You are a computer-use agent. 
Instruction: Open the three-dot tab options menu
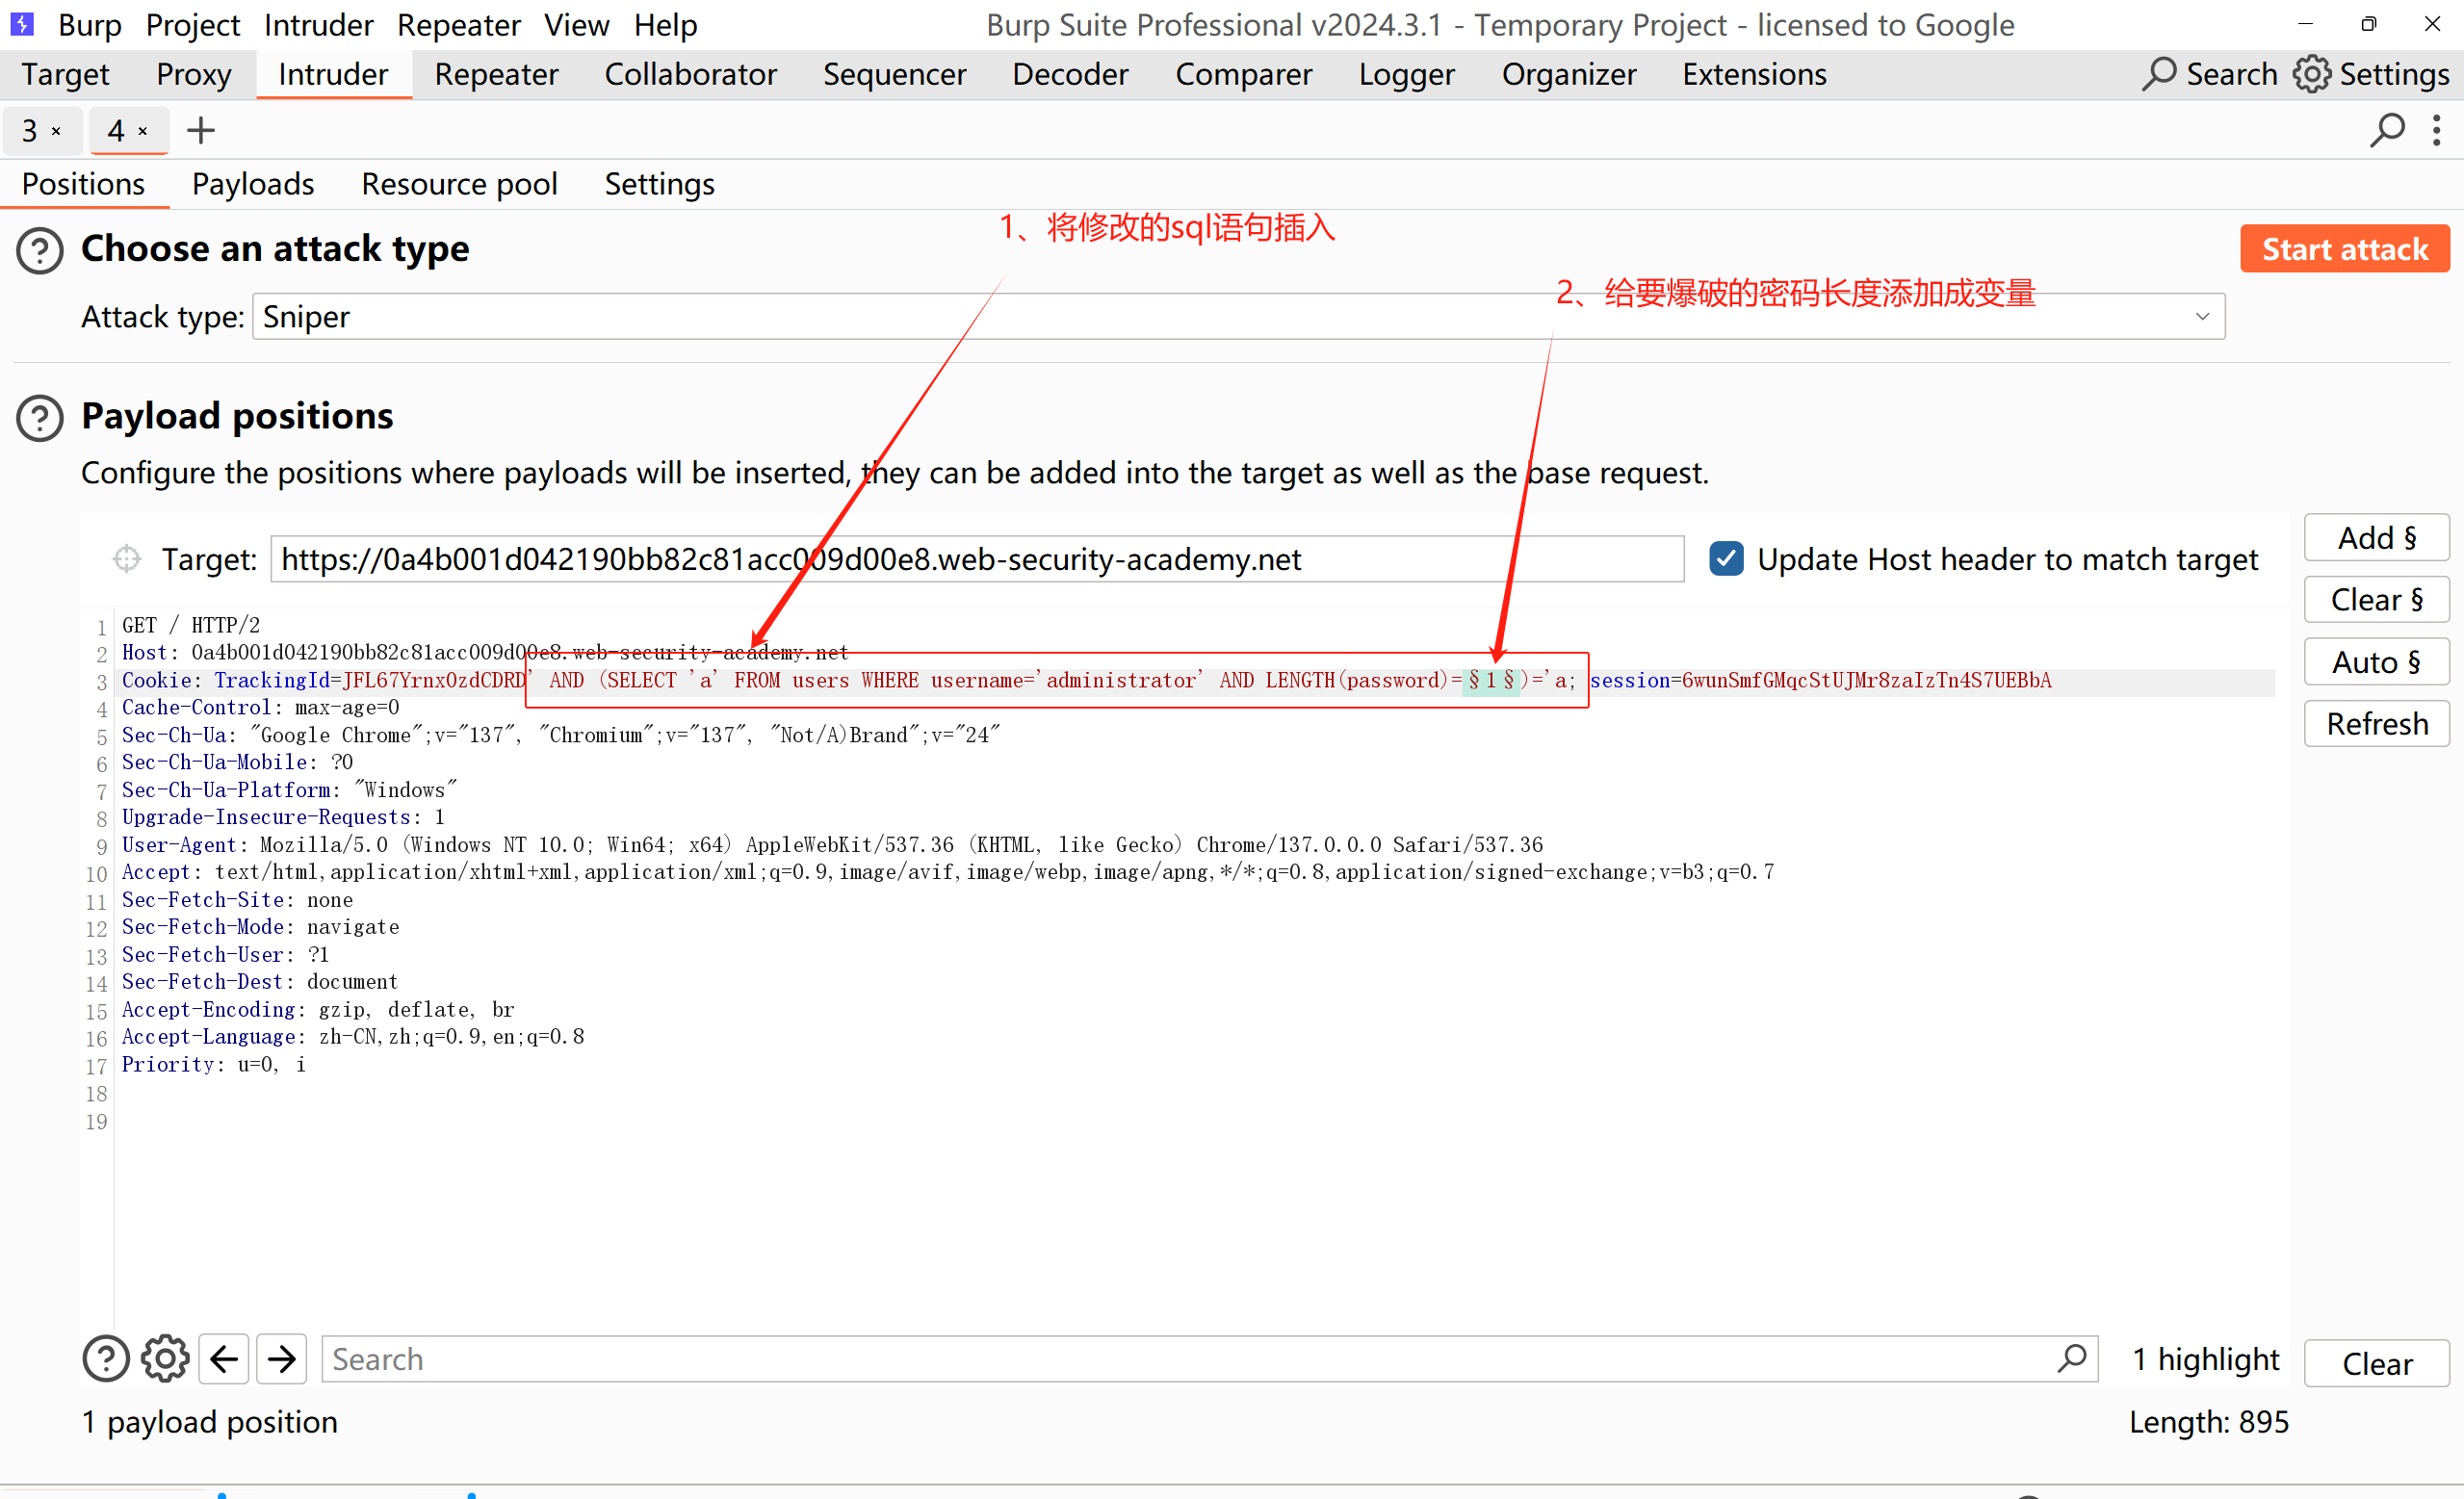(x=2436, y=130)
